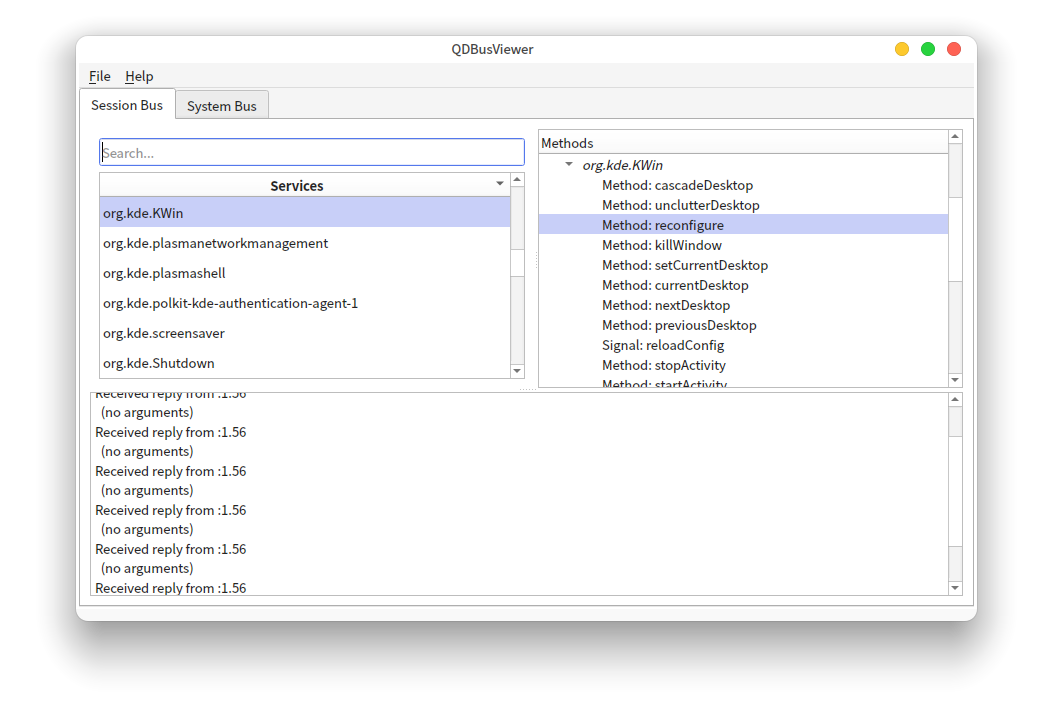Select Method: previousDesktop
The image size is (1053, 707).
pos(679,325)
